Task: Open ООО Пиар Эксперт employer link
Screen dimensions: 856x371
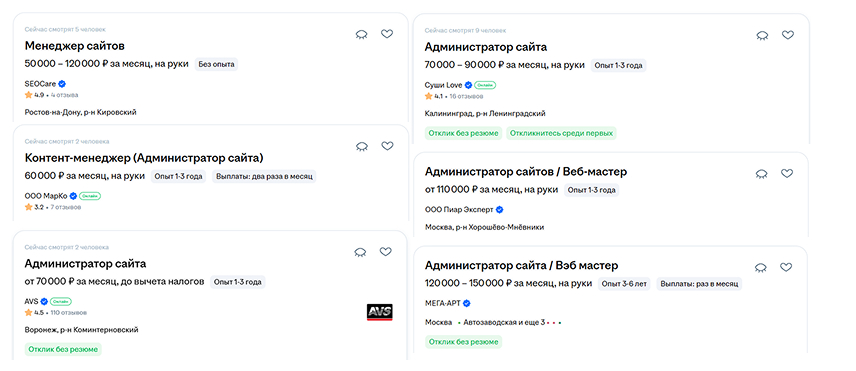Action: coord(459,210)
